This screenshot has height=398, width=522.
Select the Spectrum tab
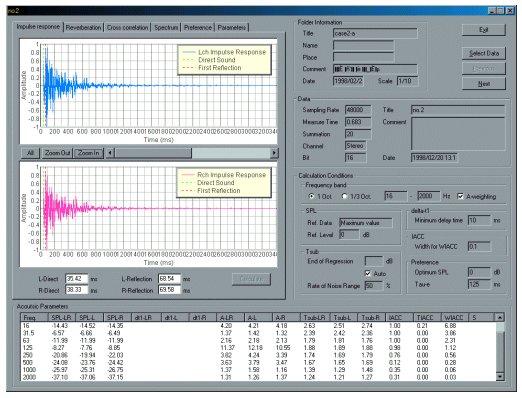(166, 27)
